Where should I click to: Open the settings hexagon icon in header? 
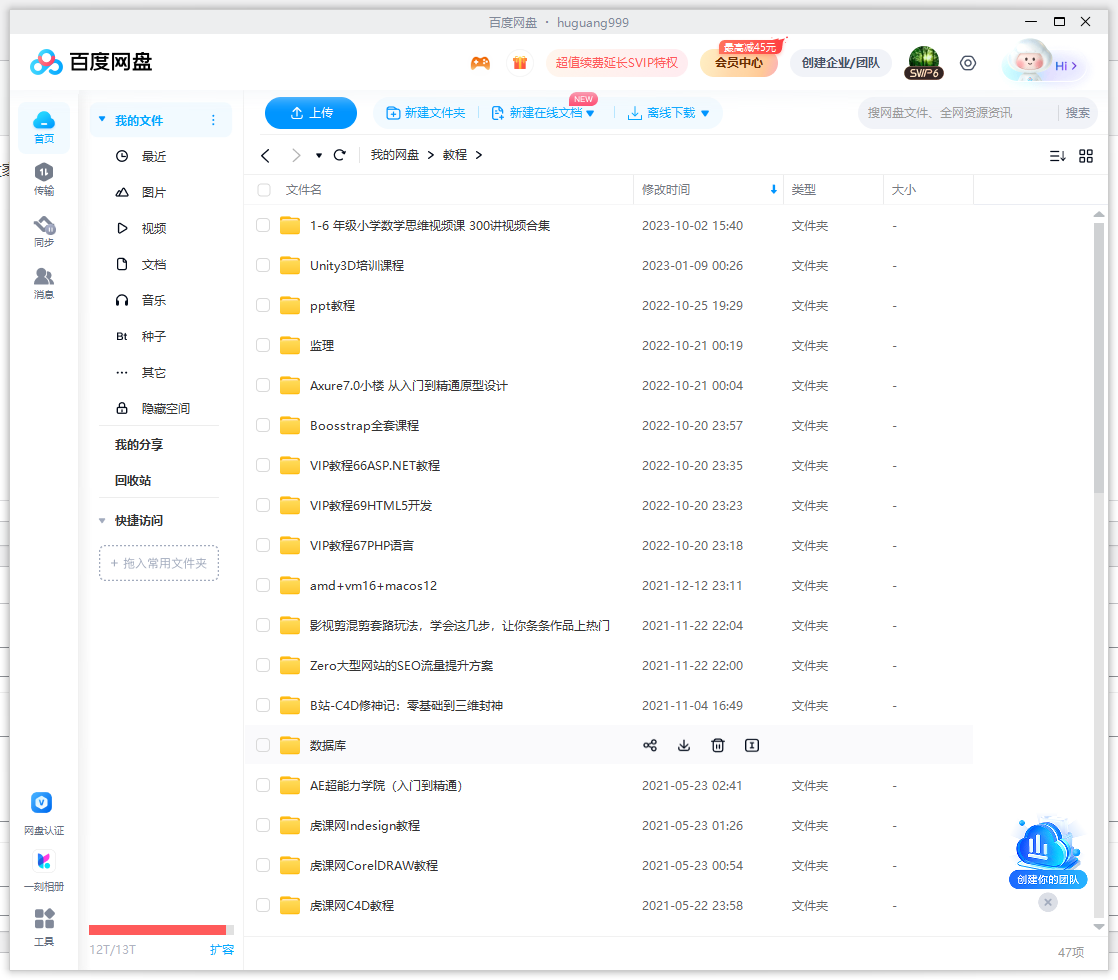(x=968, y=63)
